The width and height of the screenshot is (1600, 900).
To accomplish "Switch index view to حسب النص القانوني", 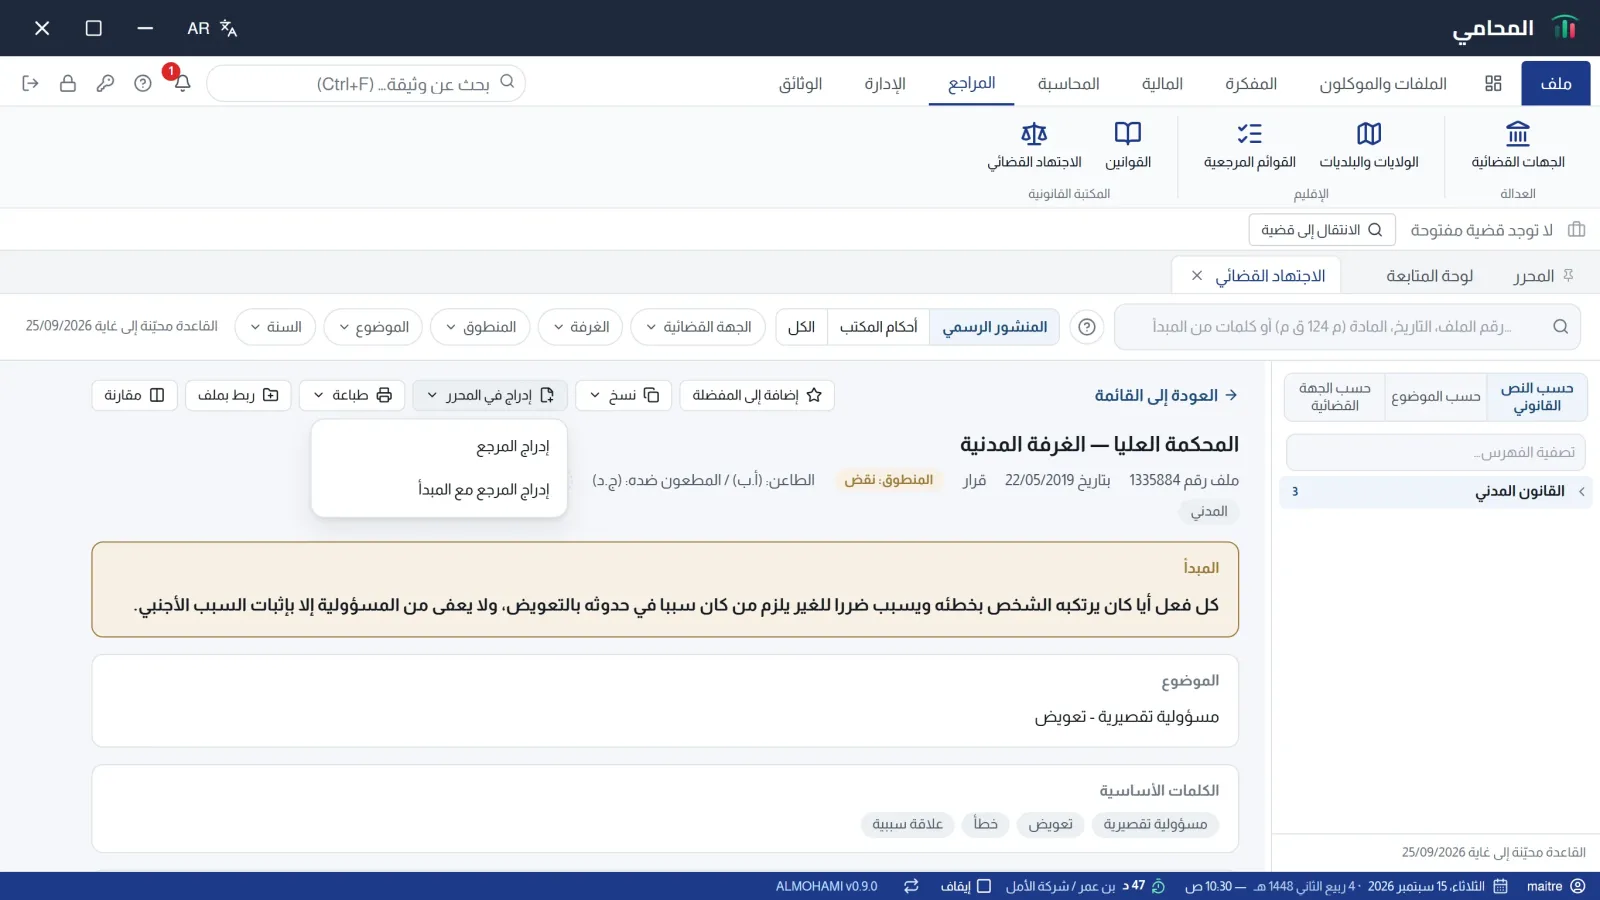I will click(1536, 397).
